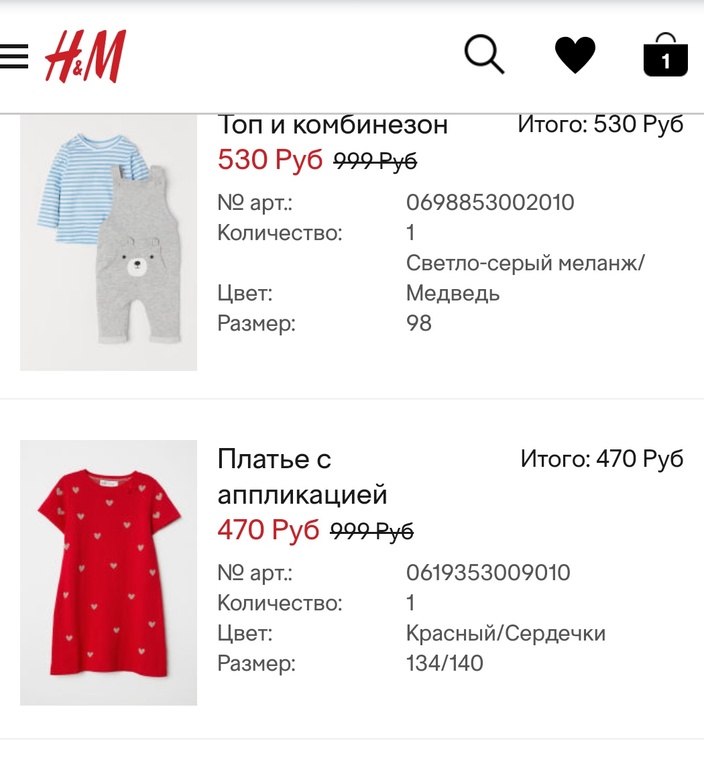Click color 'Светло-серый меланж/Медведь'

click(524, 278)
